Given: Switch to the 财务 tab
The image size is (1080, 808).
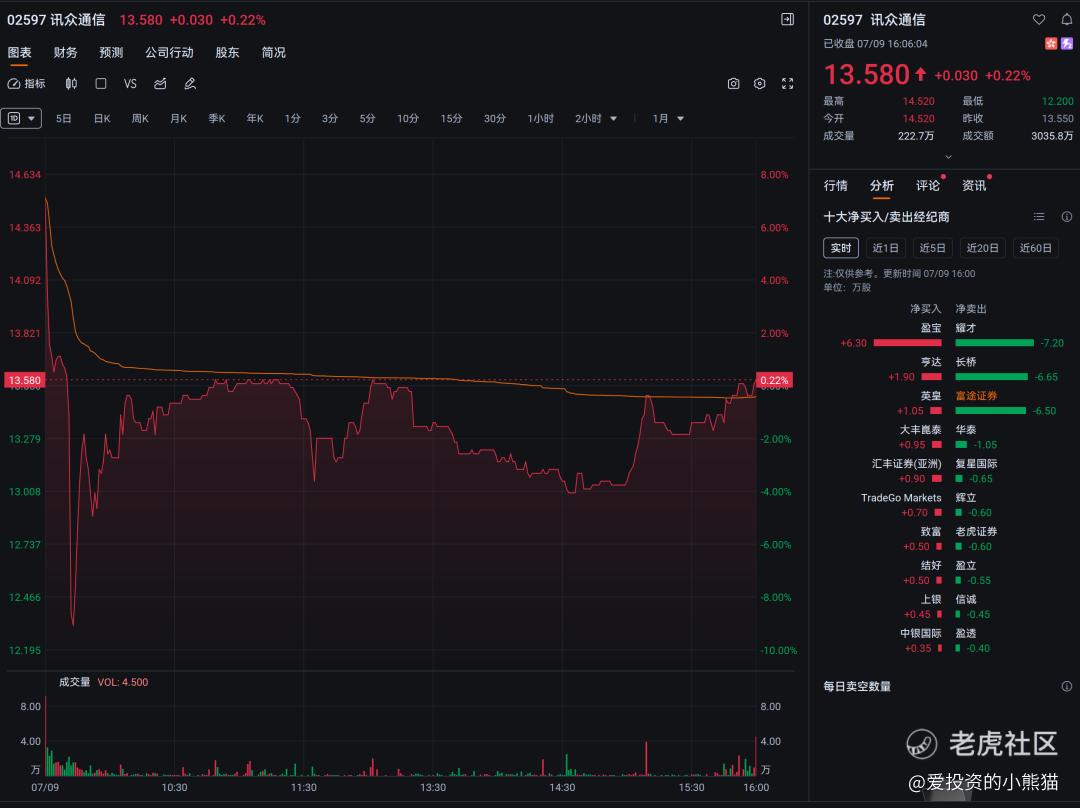Looking at the screenshot, I should [x=65, y=52].
